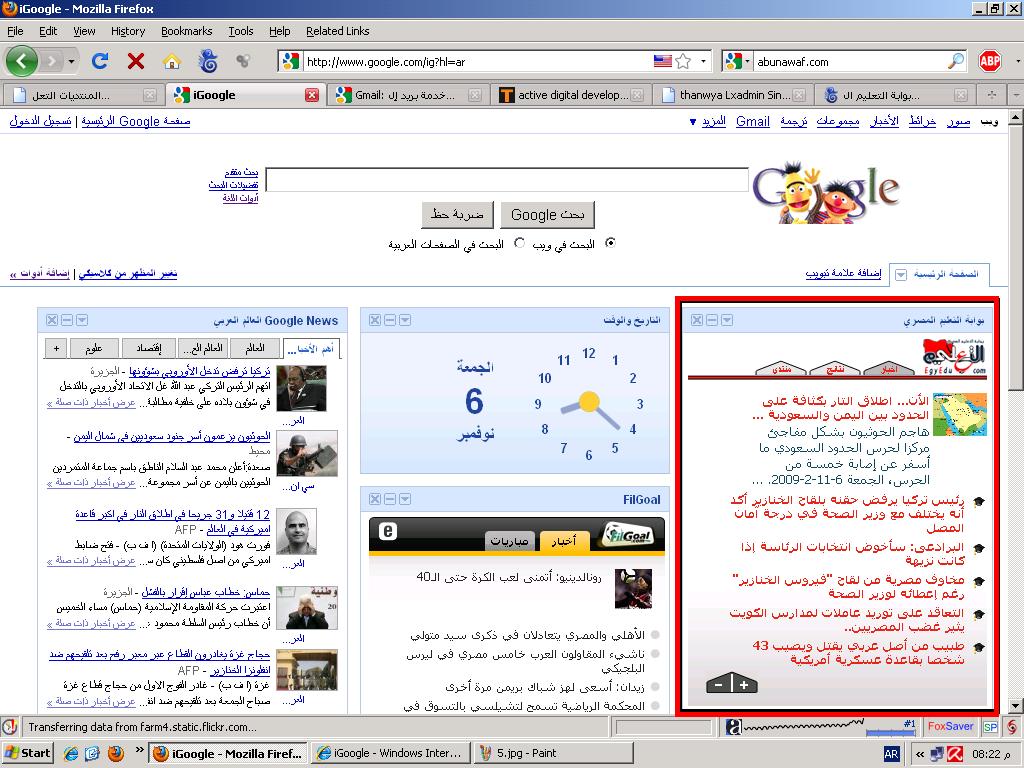Image resolution: width=1024 pixels, height=768 pixels.
Task: Open the sign in link
Action: point(40,121)
